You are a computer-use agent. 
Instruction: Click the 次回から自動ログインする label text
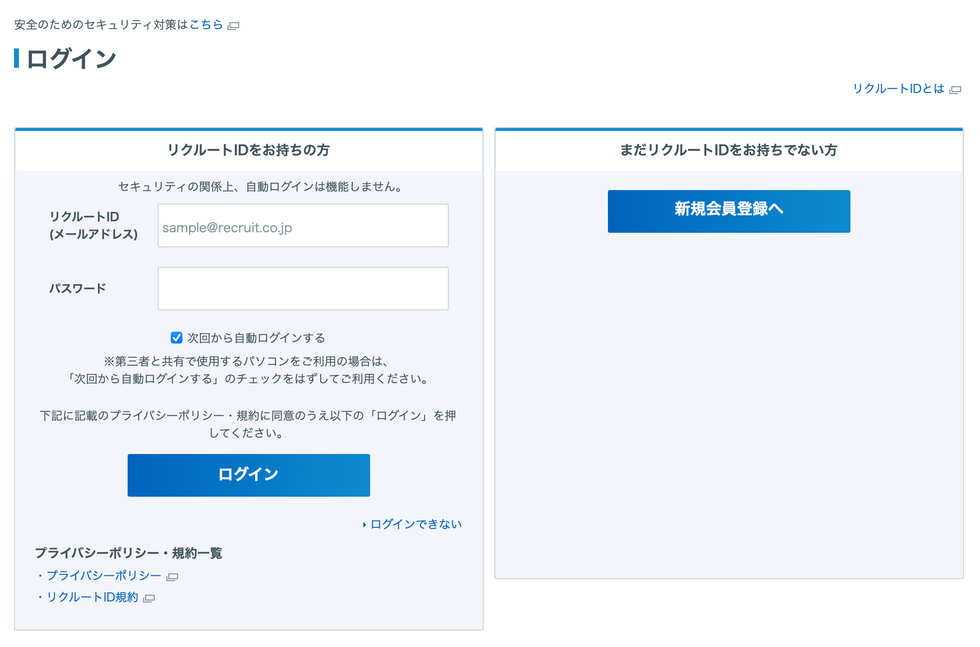[256, 338]
